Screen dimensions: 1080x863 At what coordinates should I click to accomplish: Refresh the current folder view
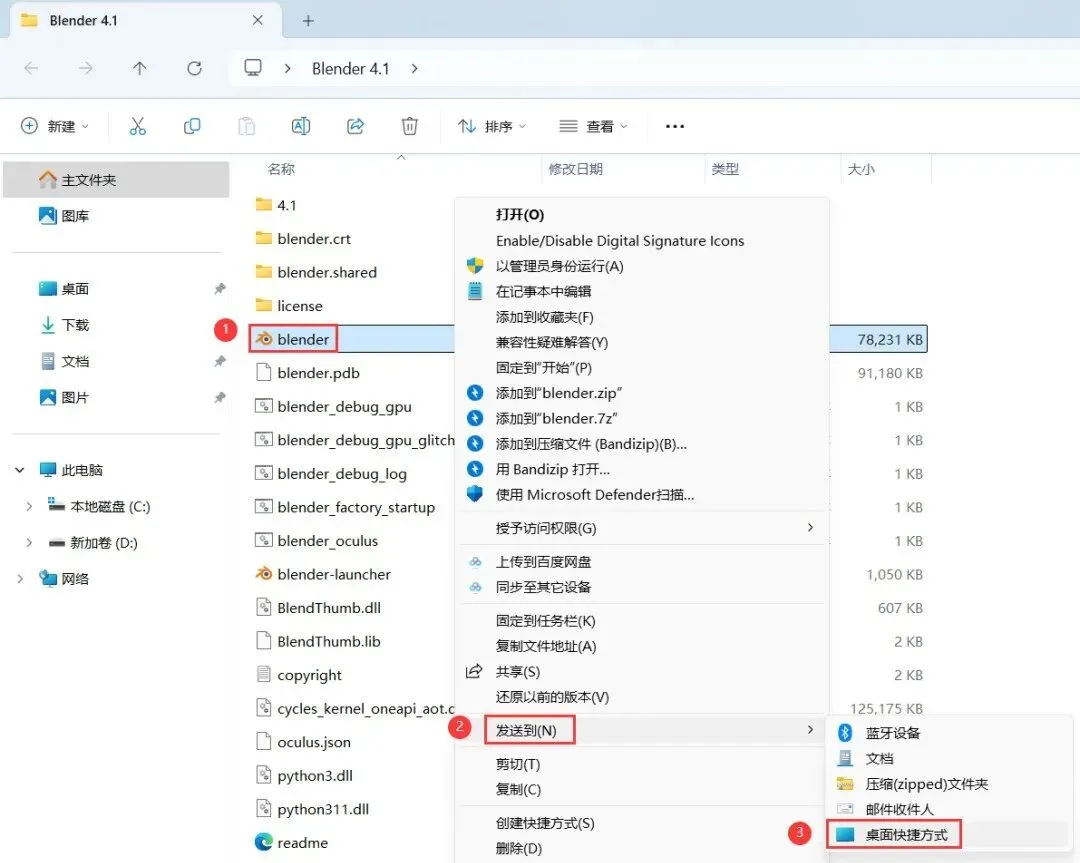[x=194, y=68]
